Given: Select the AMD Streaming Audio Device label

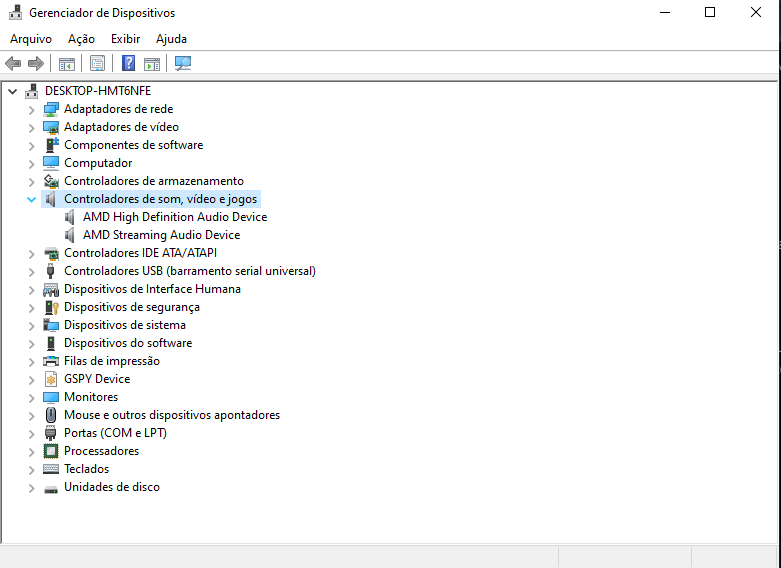Looking at the screenshot, I should click(x=161, y=235).
